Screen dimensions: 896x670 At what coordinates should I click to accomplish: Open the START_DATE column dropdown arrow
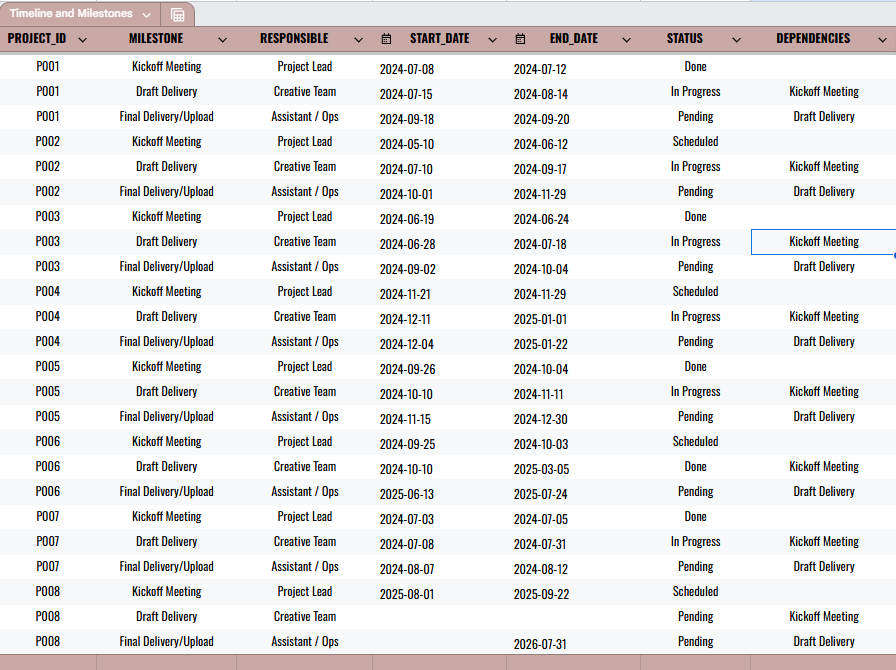(492, 40)
